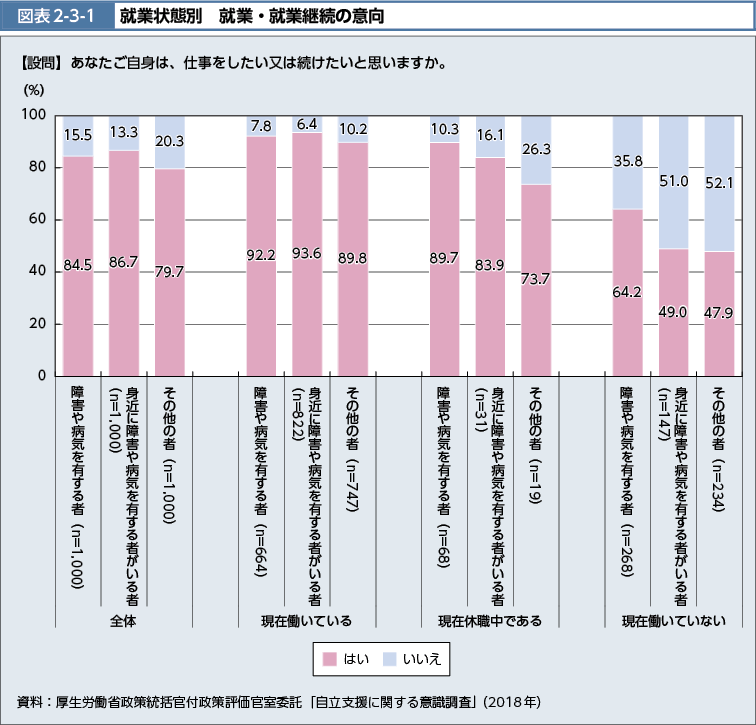Click the 64.2 pink bar segment
The height and width of the screenshot is (725, 756).
pos(628,292)
